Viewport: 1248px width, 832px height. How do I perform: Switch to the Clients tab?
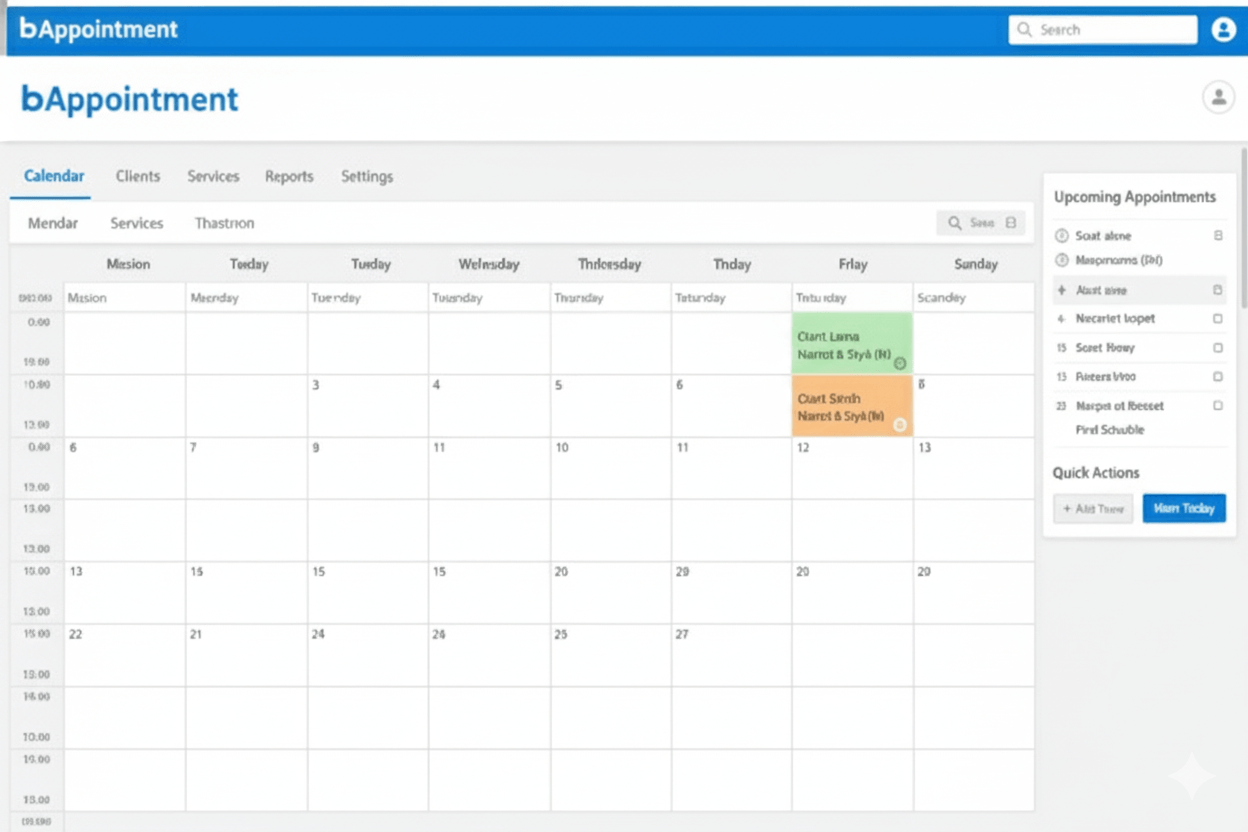point(138,176)
